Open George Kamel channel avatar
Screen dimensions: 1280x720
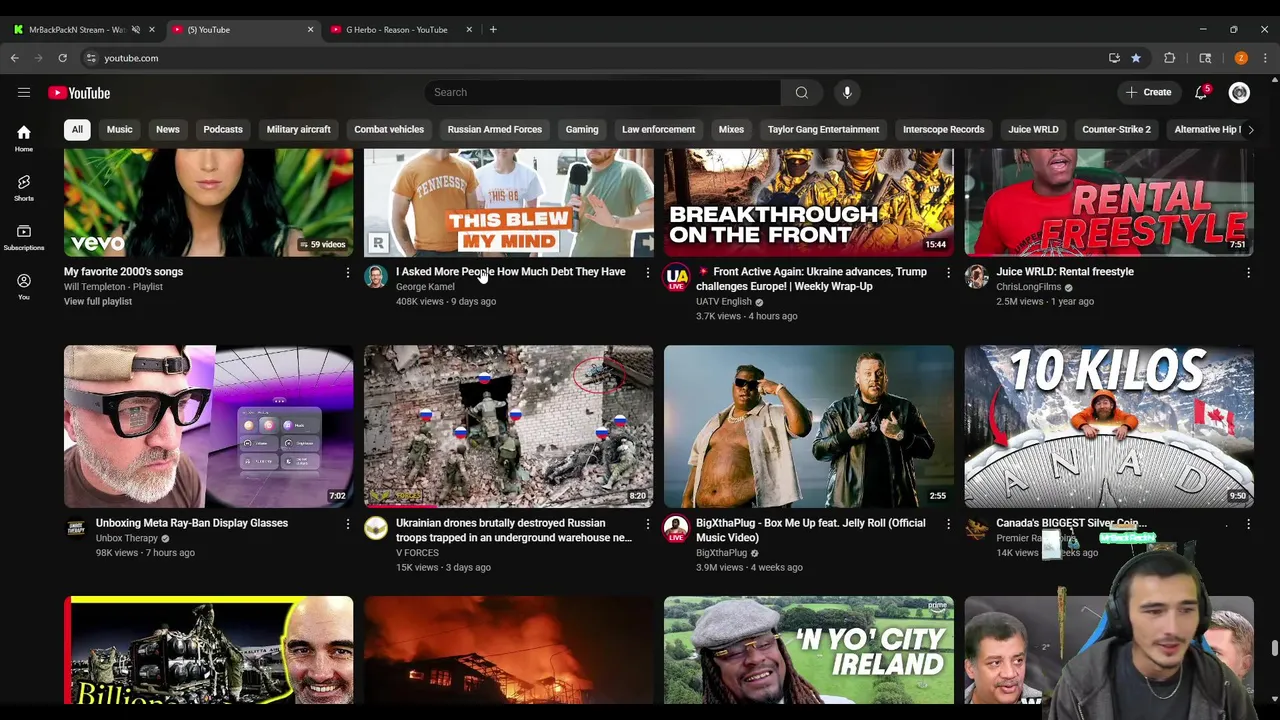coord(376,277)
